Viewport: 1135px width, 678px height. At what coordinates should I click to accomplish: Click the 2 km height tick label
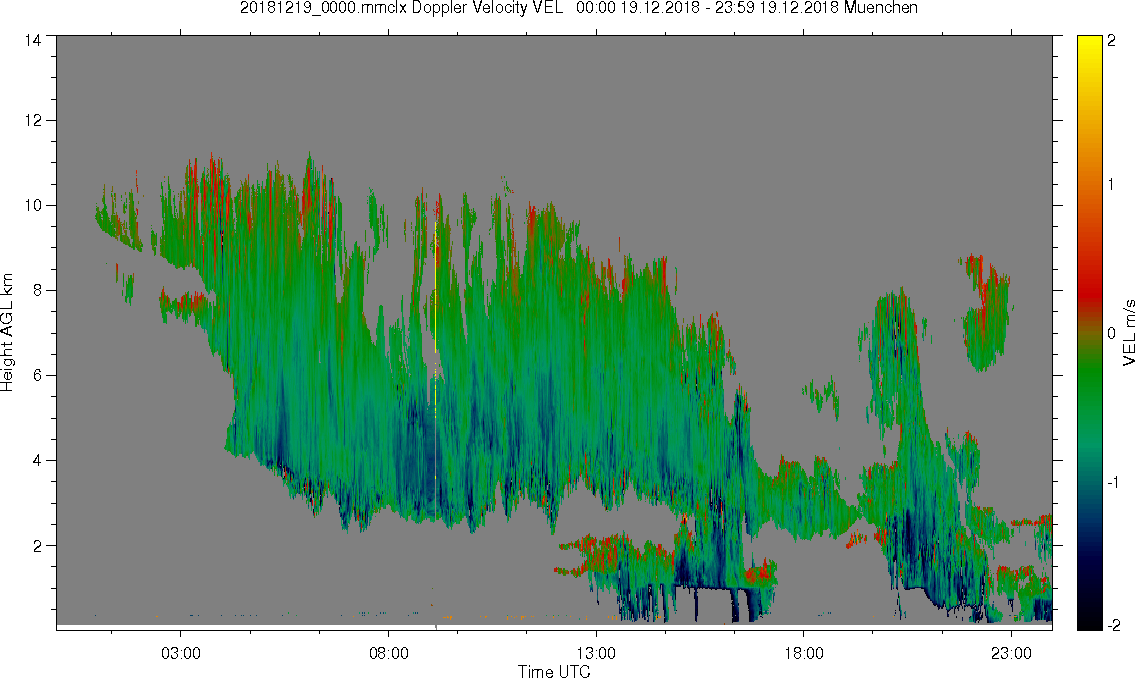point(37,546)
